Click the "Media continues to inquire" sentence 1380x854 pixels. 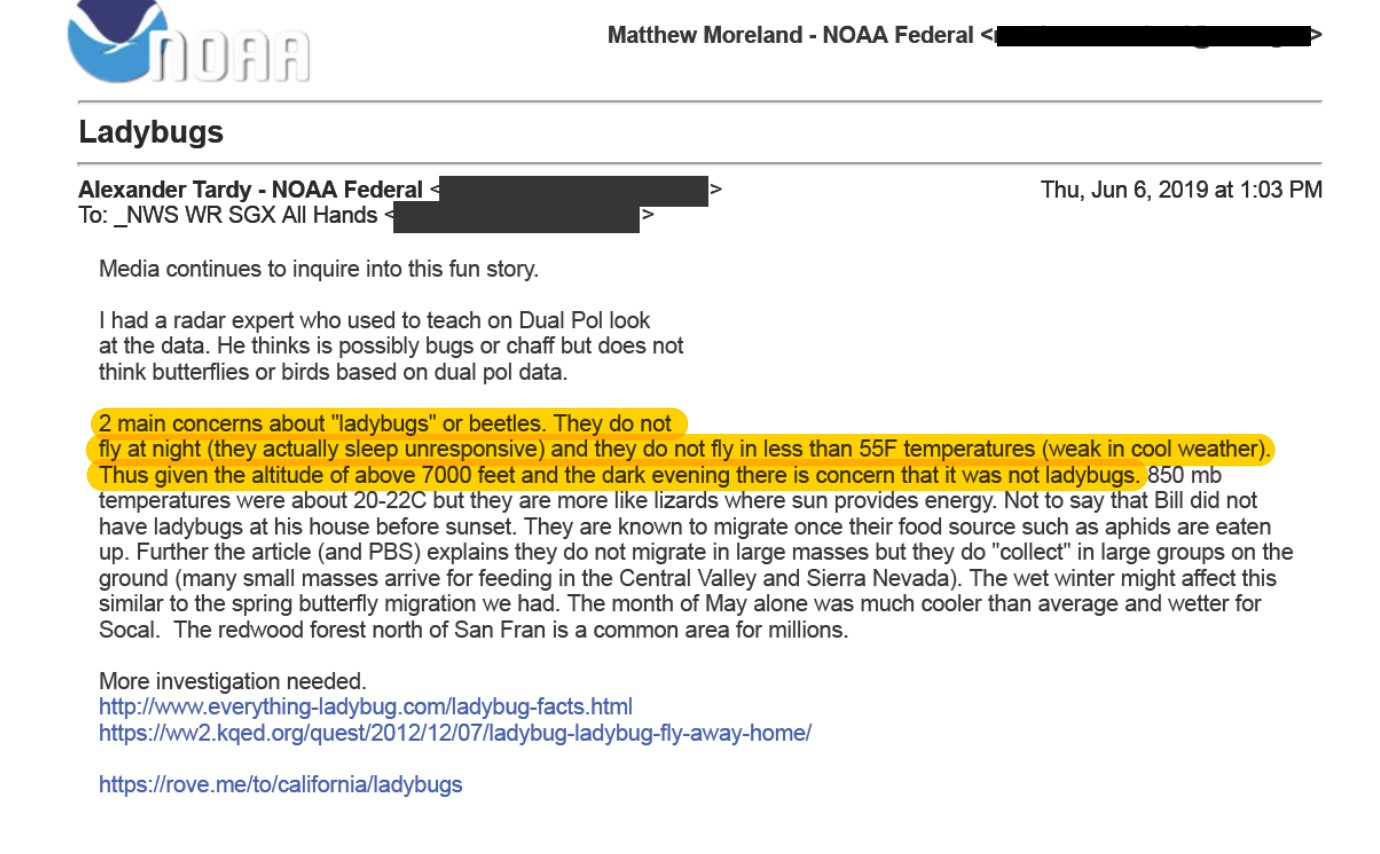point(318,269)
